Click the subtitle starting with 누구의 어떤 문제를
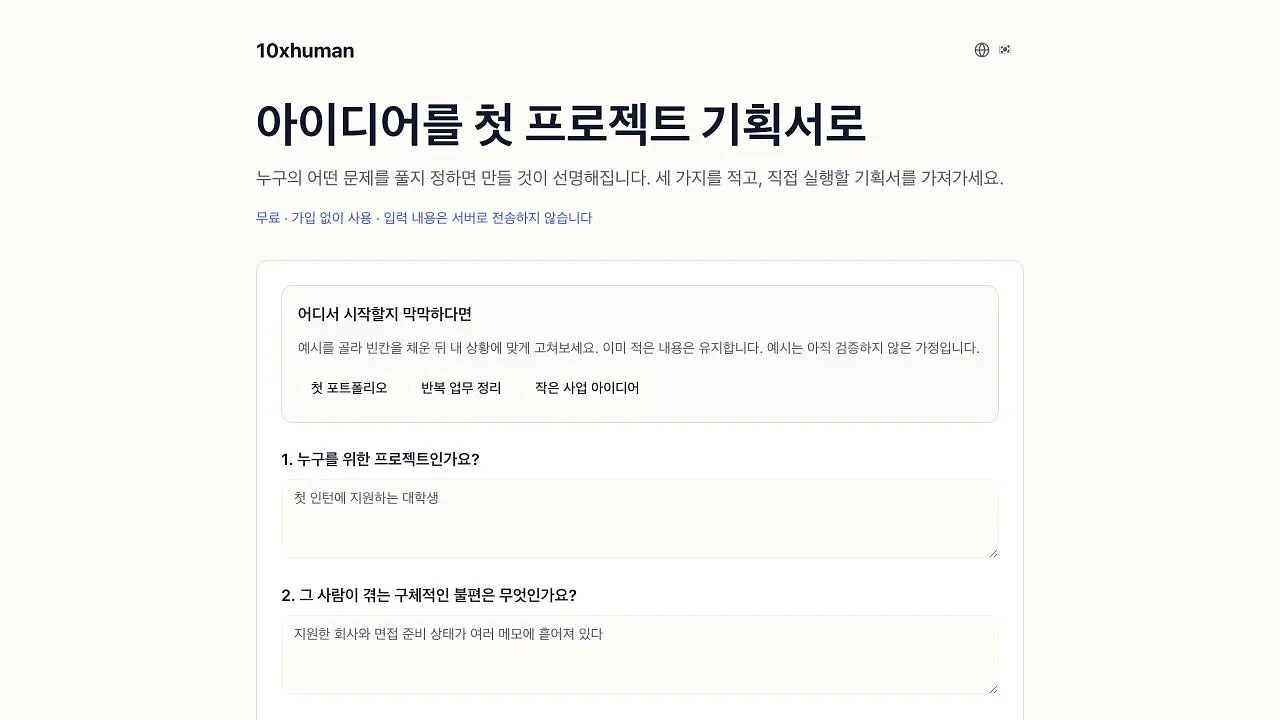 click(x=630, y=178)
